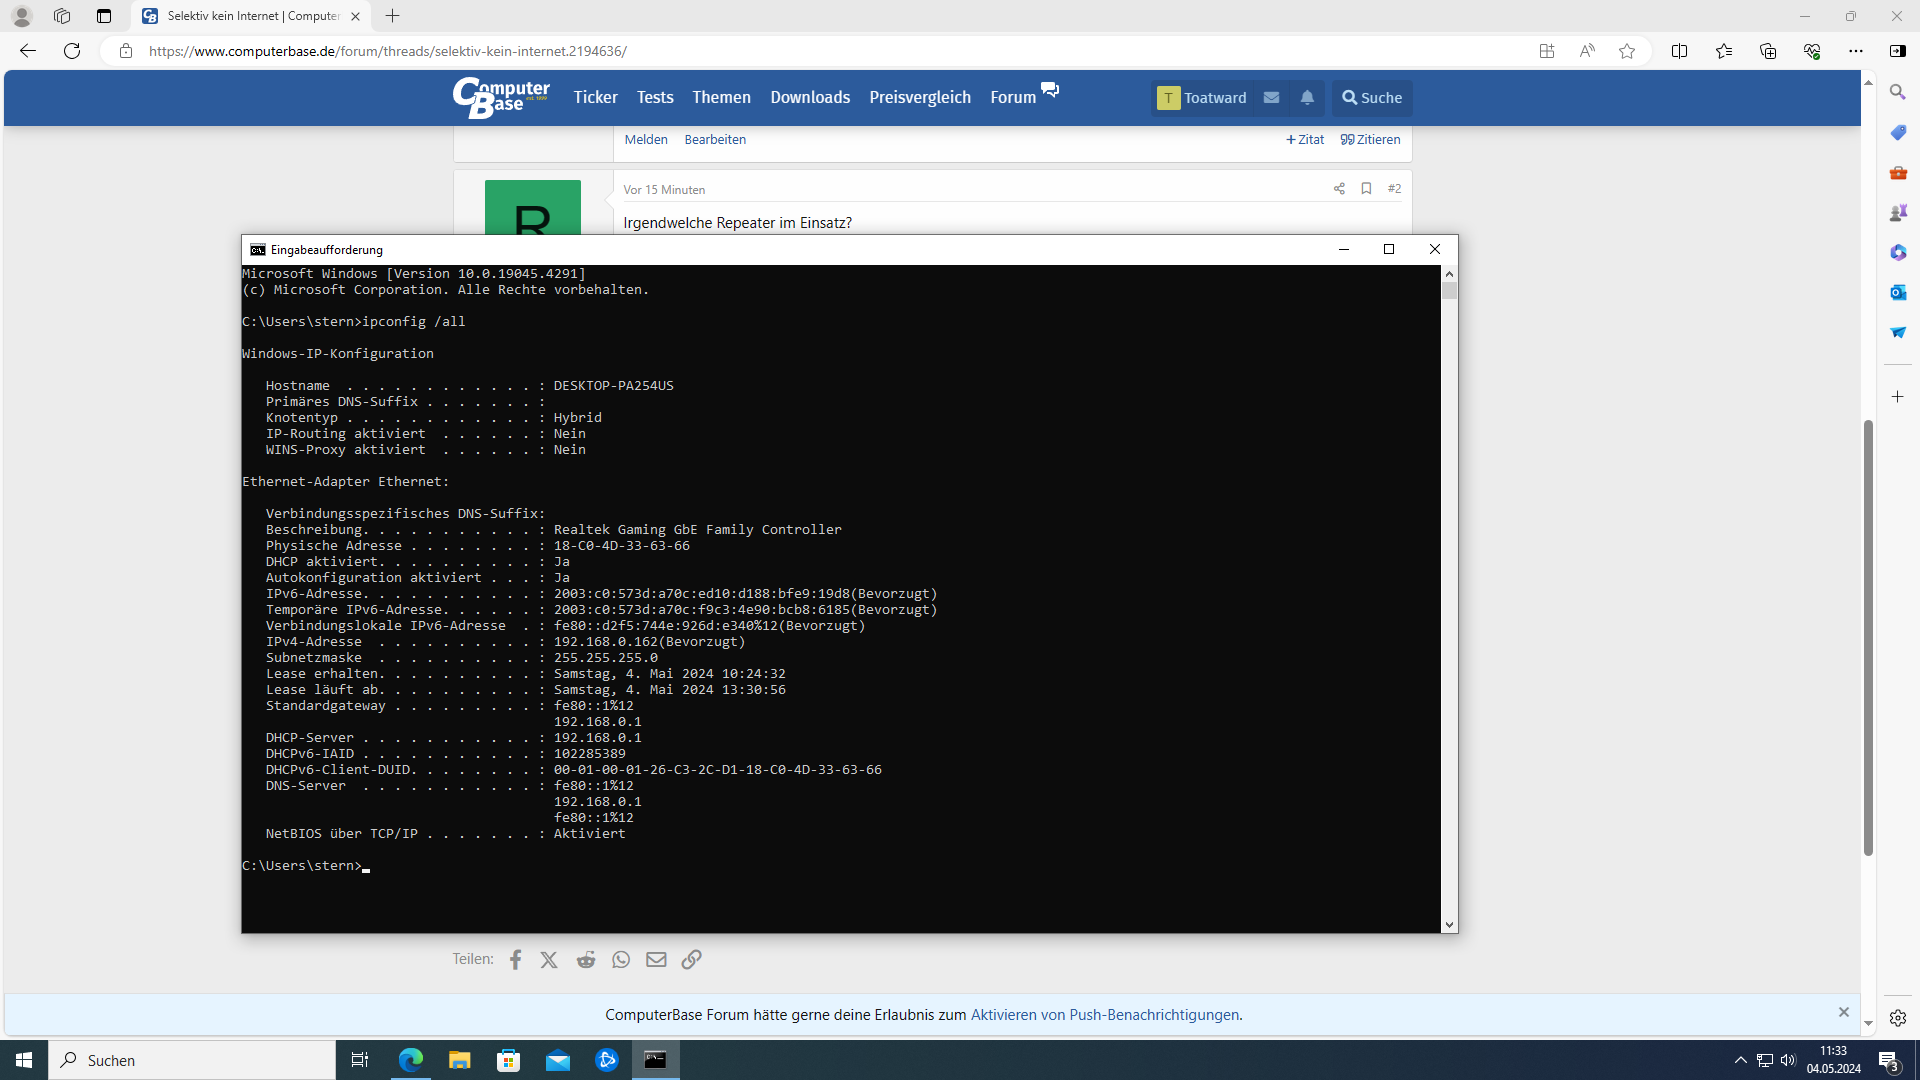Viewport: 1920px width, 1080px height.
Task: Toggle Edge split screen view
Action: [x=1679, y=51]
